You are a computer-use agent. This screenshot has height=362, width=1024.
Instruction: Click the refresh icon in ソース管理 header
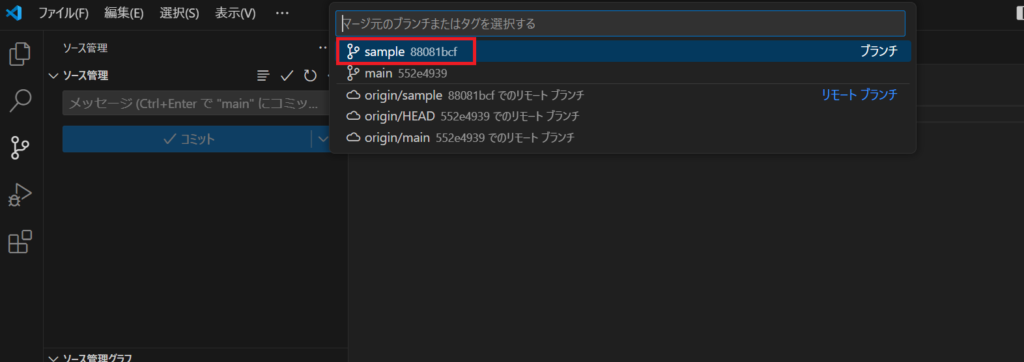coord(310,76)
